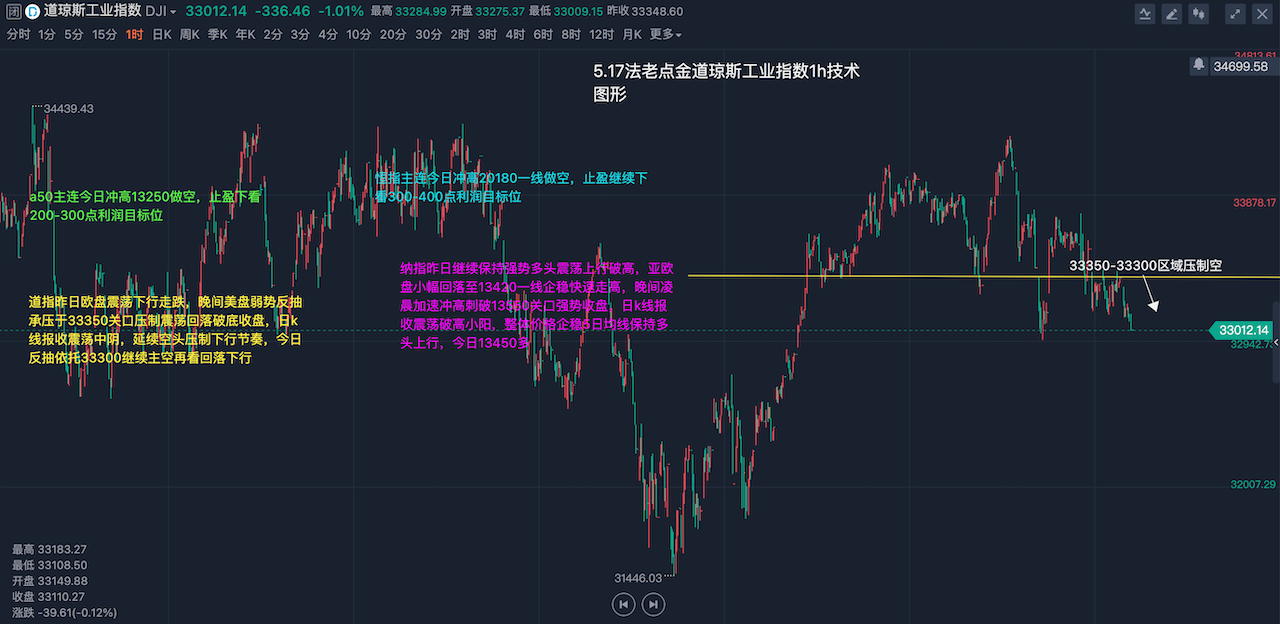1280x624 pixels.
Task: Choose the 30分 interval
Action: point(428,35)
